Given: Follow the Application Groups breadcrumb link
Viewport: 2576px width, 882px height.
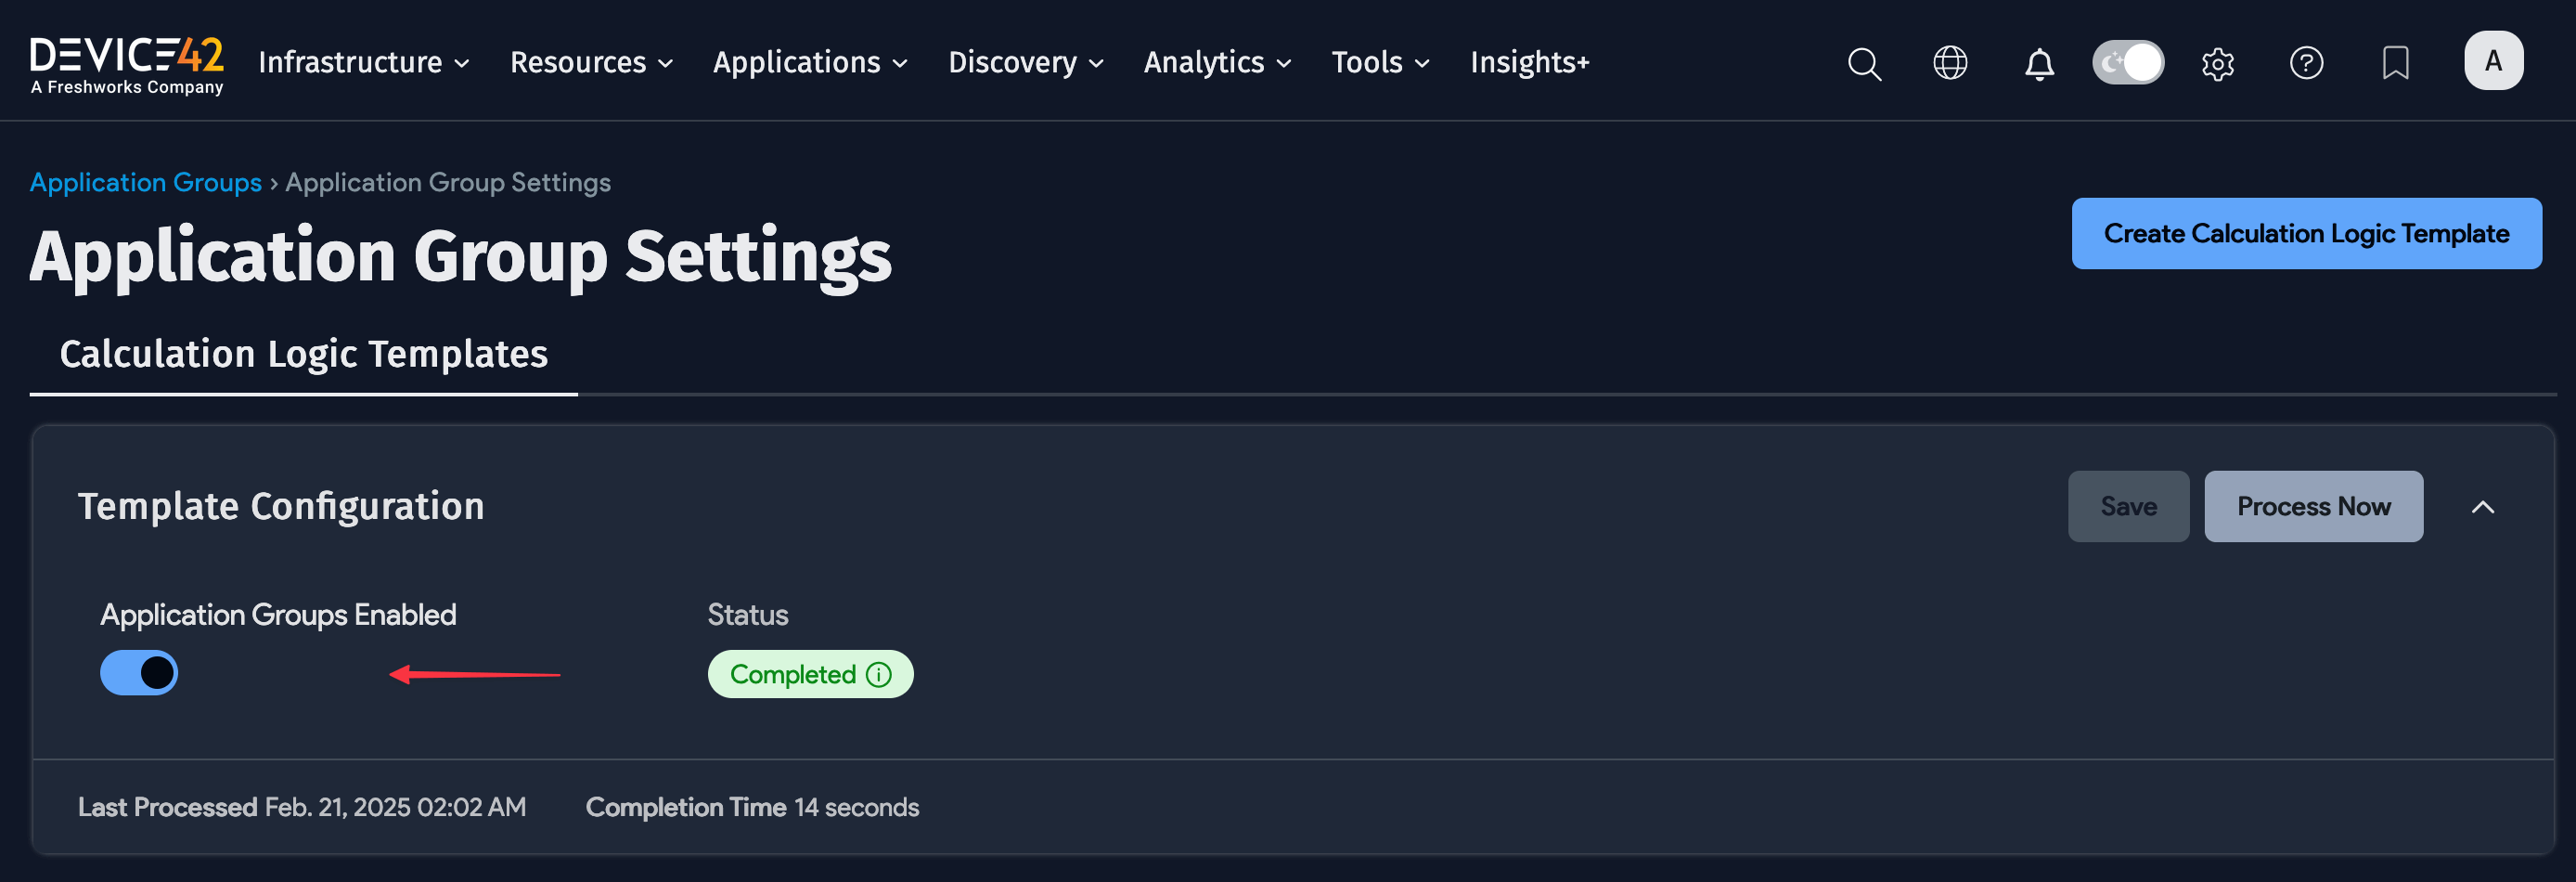Looking at the screenshot, I should click(145, 182).
